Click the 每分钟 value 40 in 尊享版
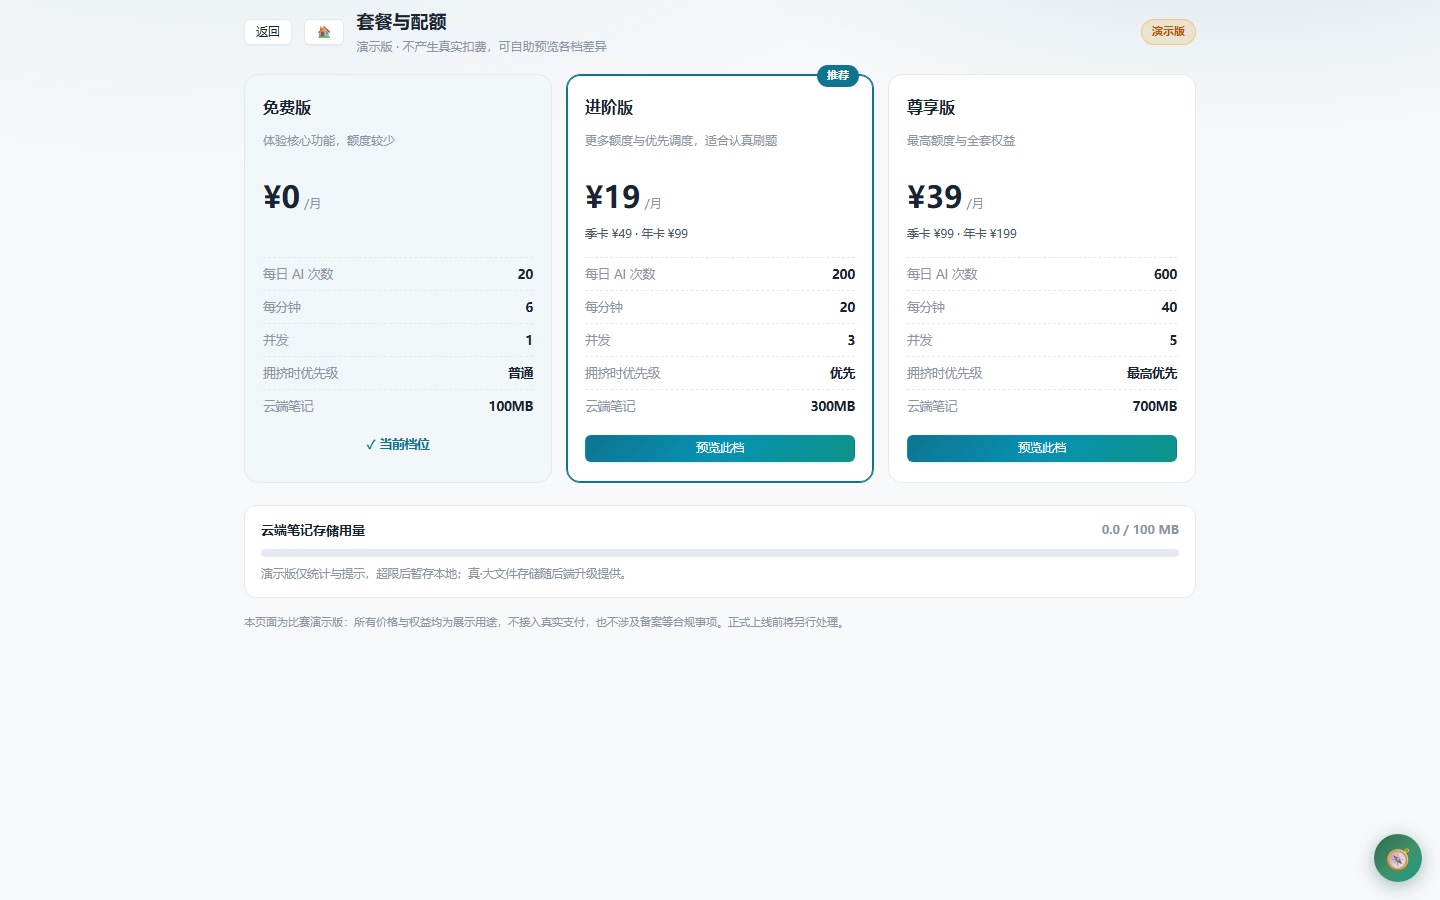 [x=1169, y=307]
